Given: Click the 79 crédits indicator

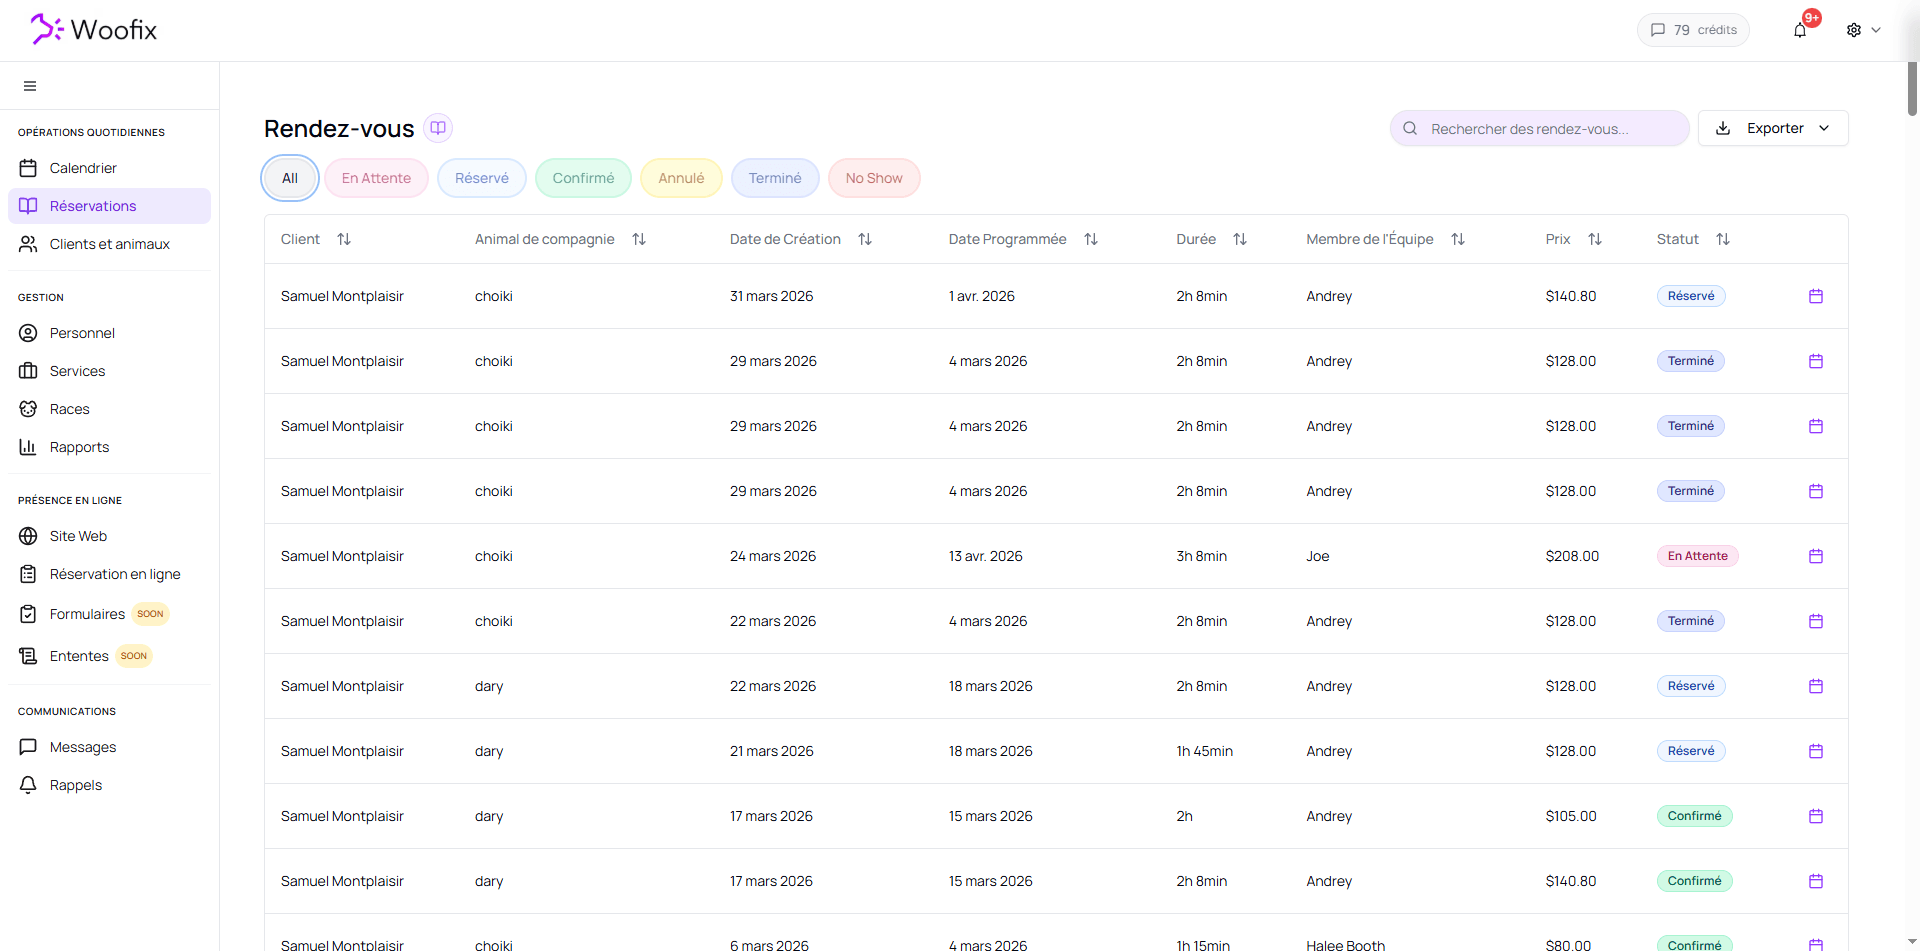Looking at the screenshot, I should (x=1693, y=30).
